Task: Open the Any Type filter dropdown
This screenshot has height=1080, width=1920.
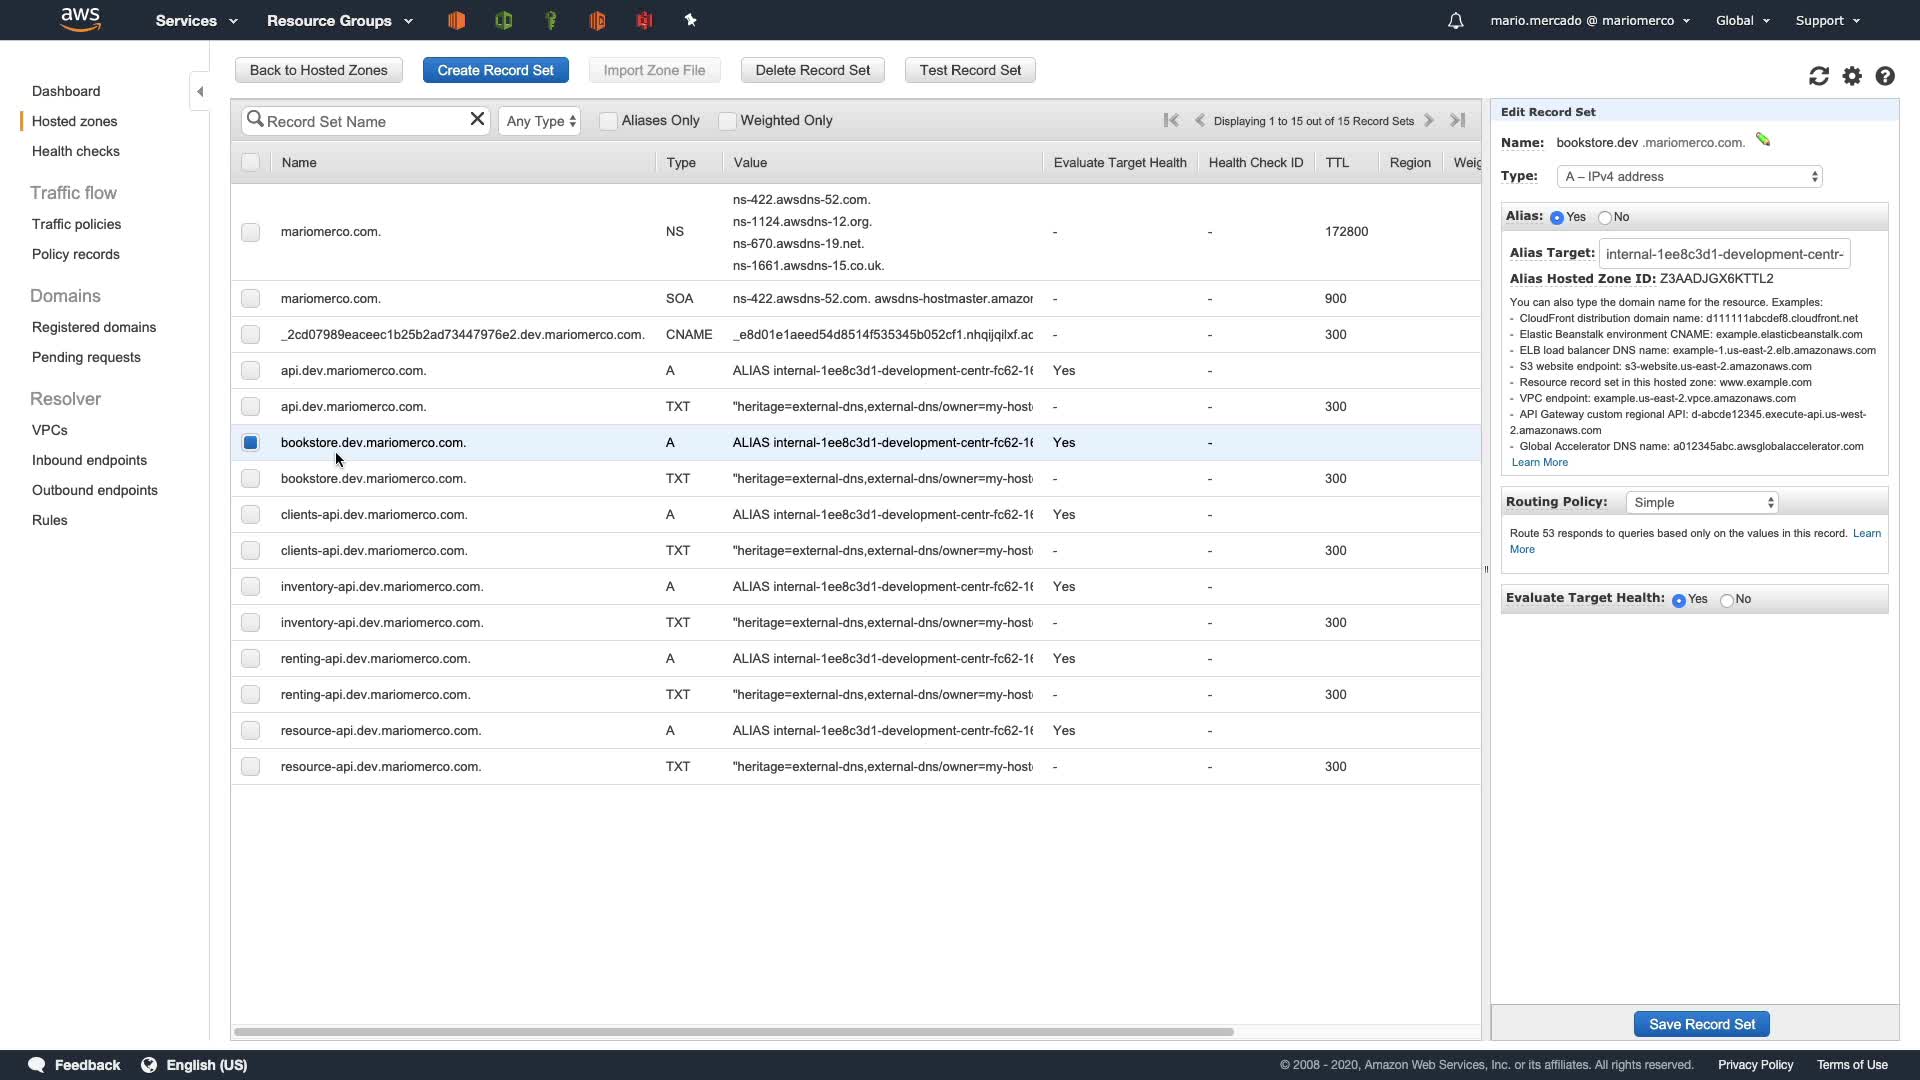Action: coord(540,121)
